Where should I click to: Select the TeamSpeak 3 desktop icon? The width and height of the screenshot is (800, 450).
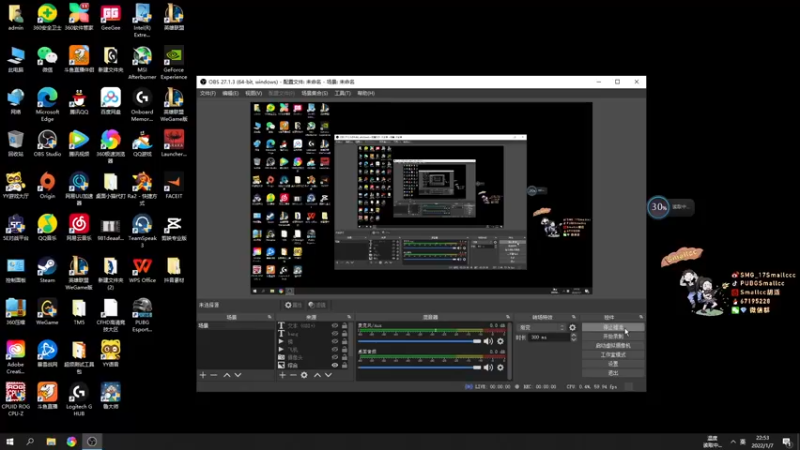tap(142, 231)
